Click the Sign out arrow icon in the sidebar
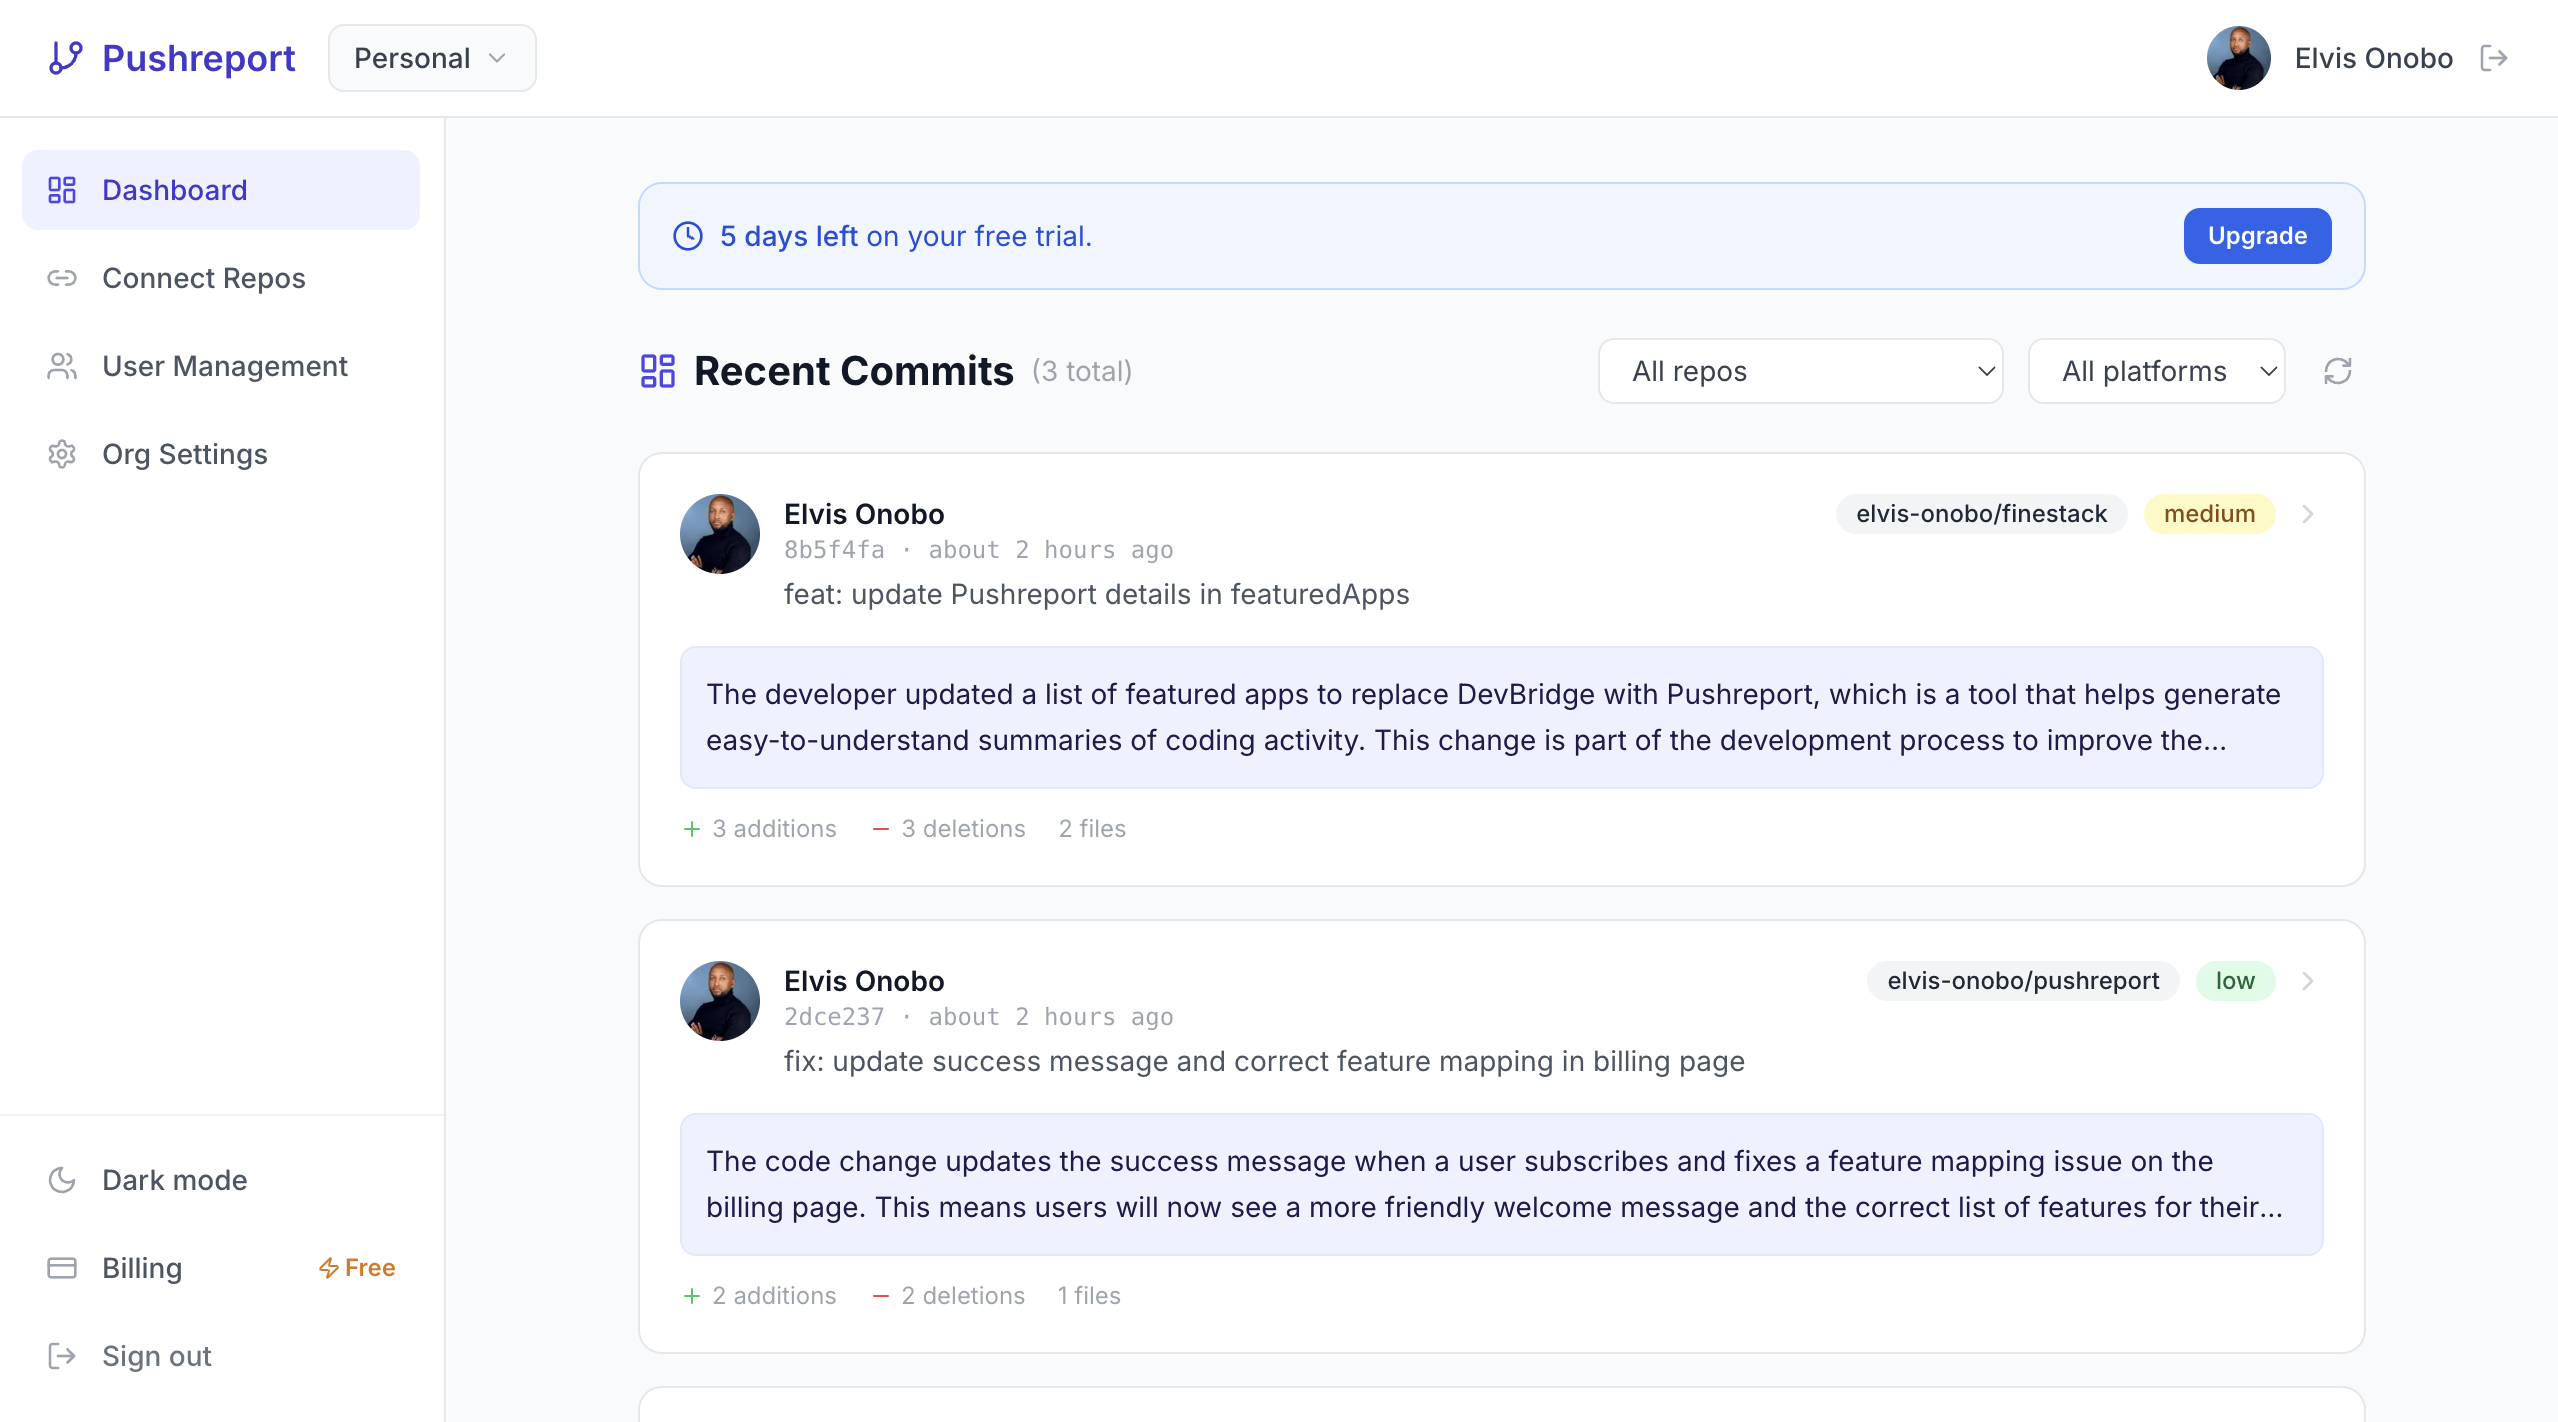This screenshot has height=1422, width=2558. [x=62, y=1356]
